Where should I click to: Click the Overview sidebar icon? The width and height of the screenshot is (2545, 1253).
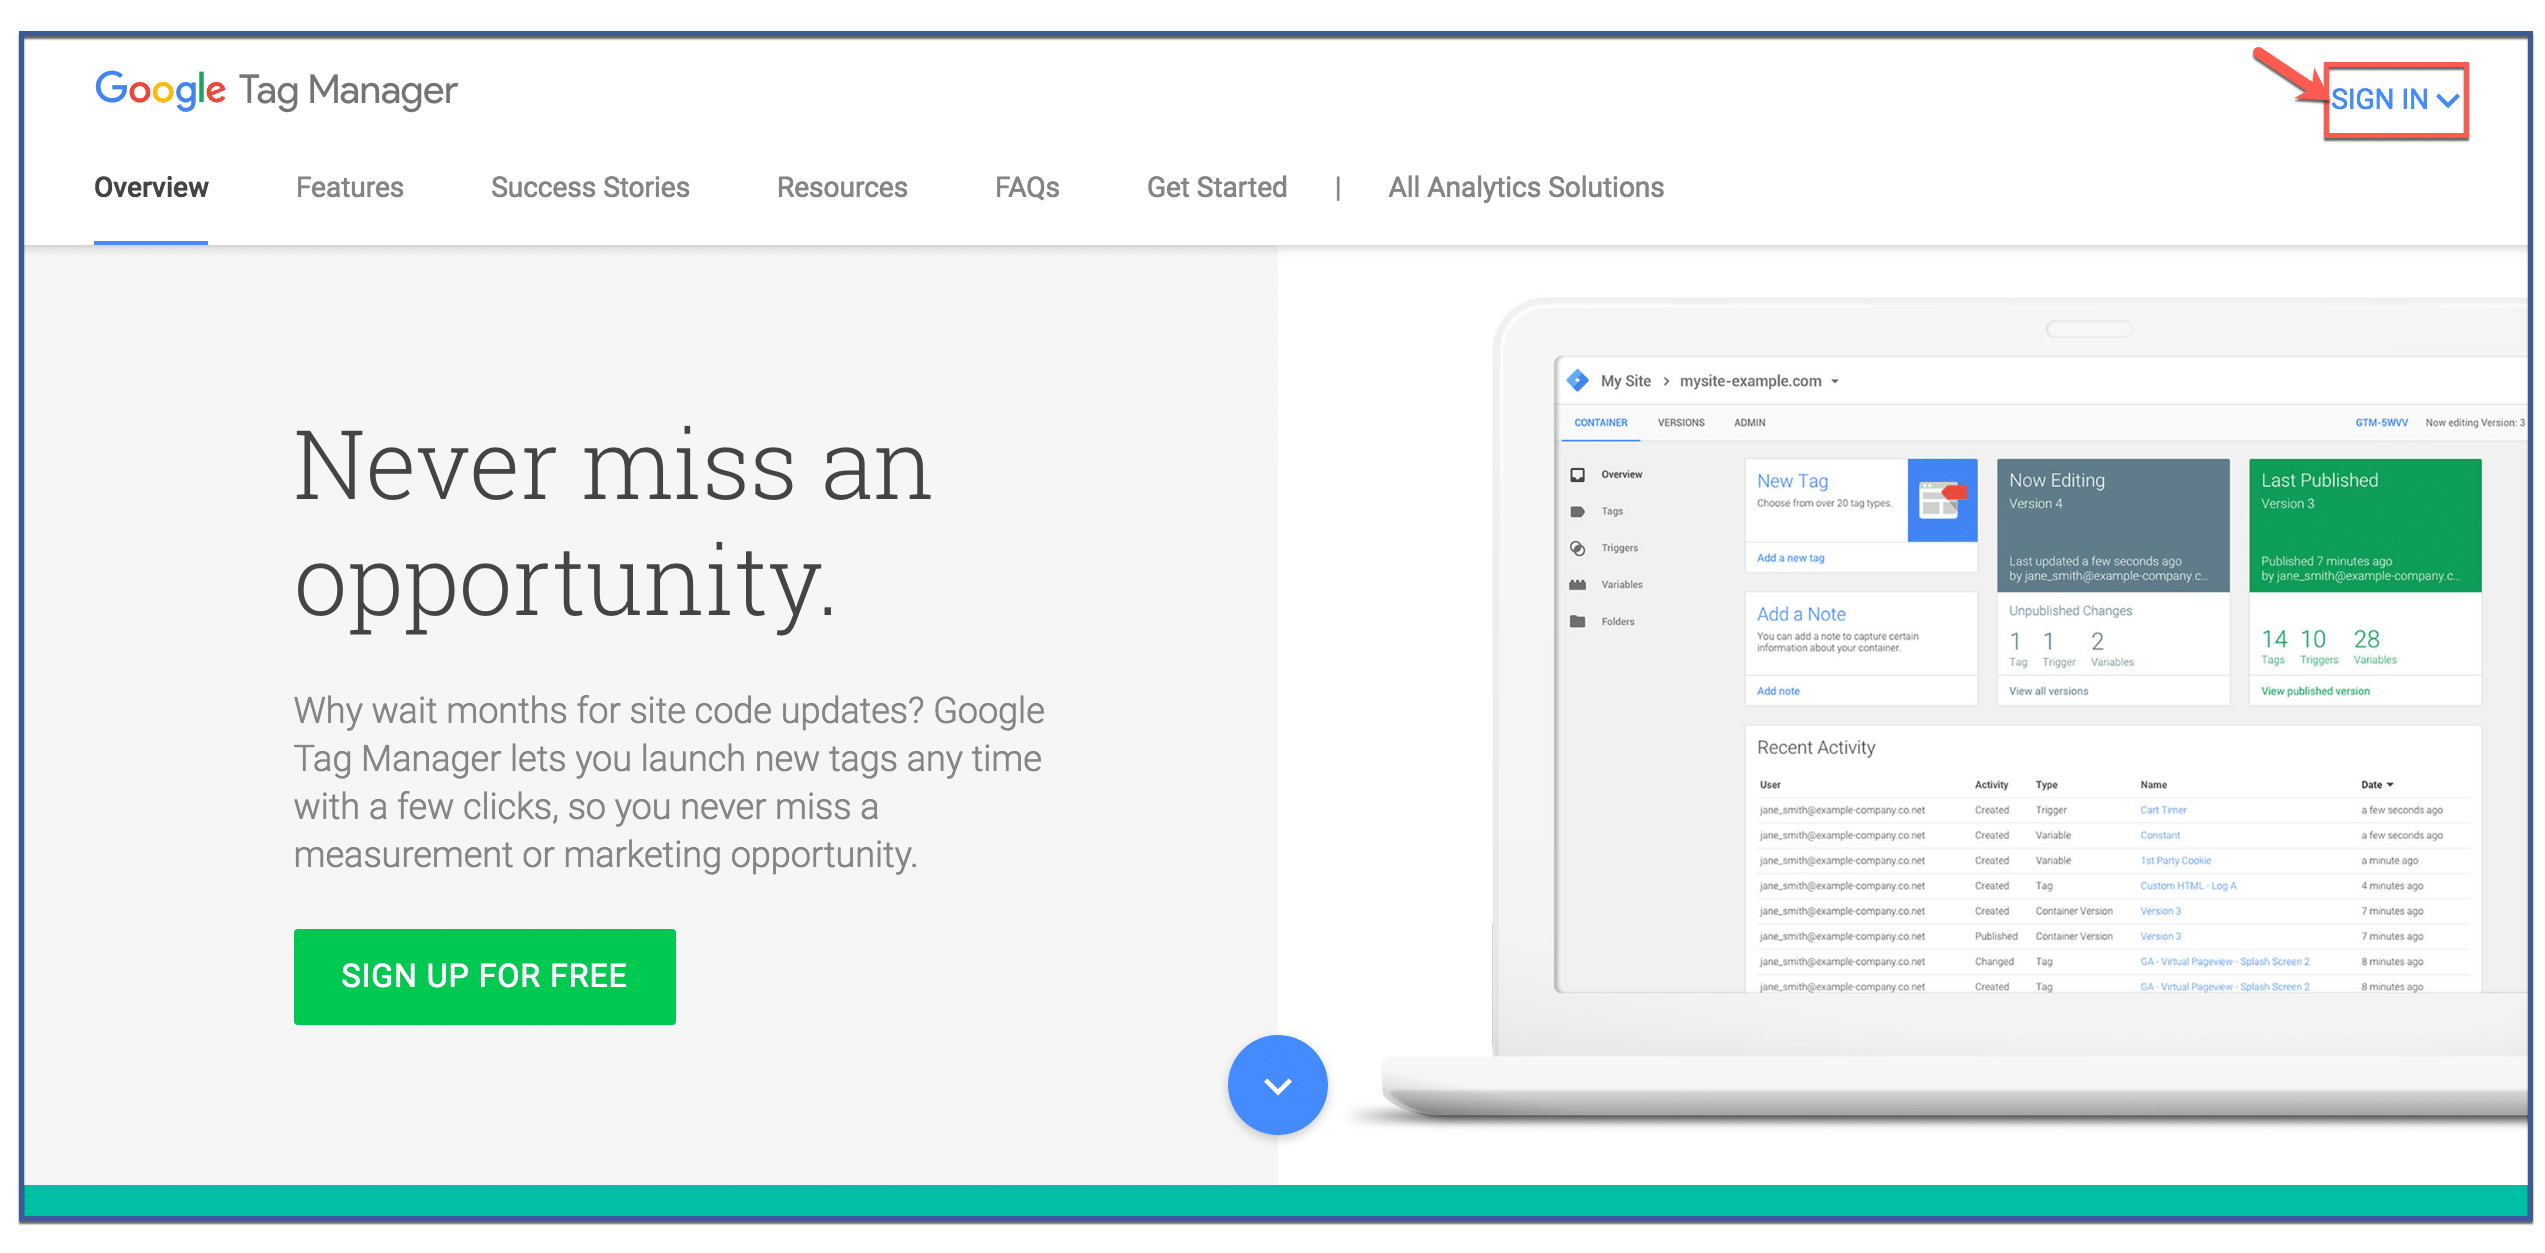pos(1578,475)
